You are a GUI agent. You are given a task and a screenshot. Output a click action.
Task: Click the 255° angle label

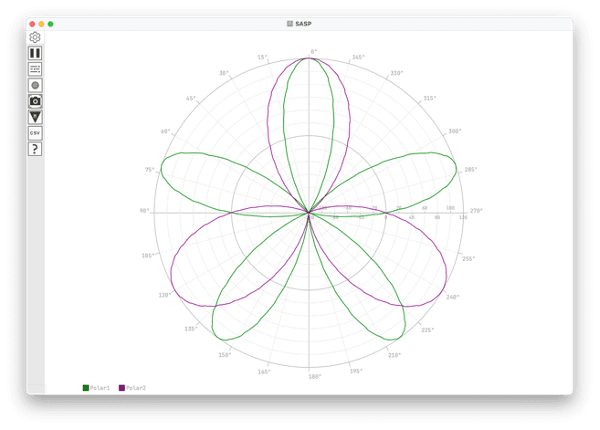click(468, 259)
